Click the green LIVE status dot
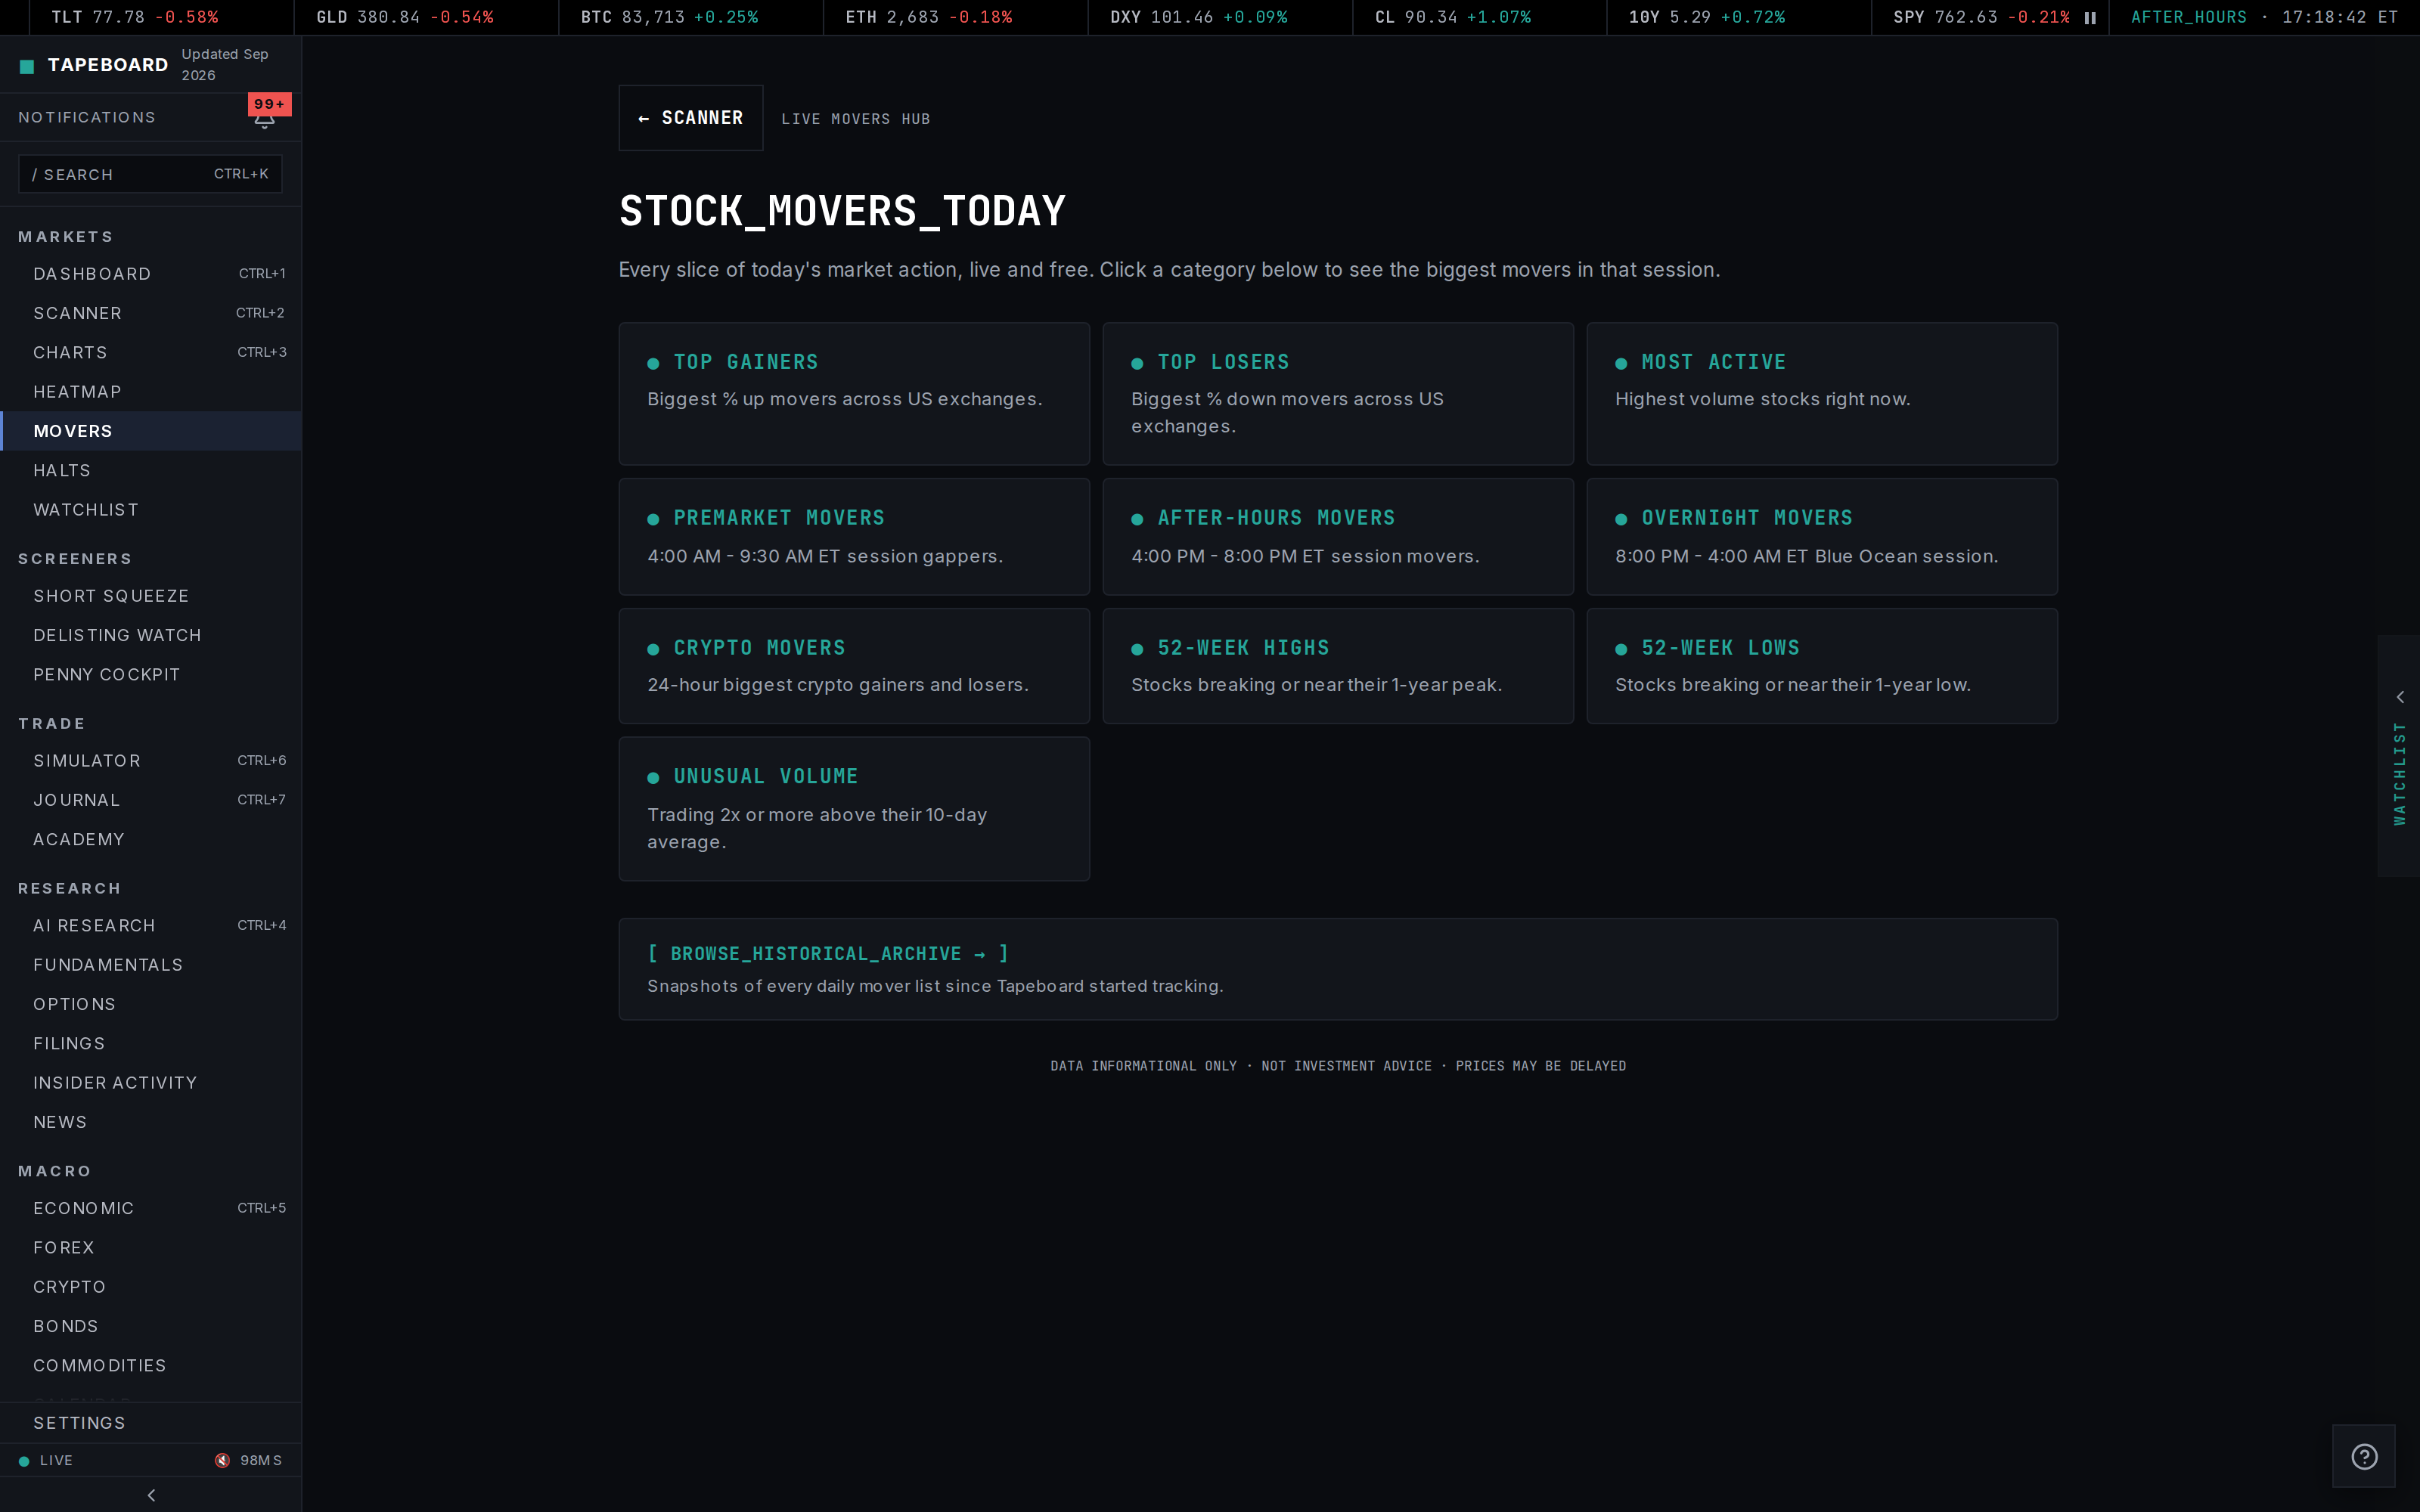 tap(24, 1461)
